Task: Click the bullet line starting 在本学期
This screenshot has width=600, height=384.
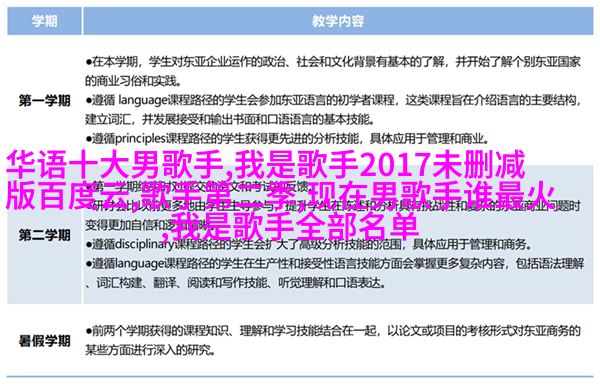Action: [333, 62]
